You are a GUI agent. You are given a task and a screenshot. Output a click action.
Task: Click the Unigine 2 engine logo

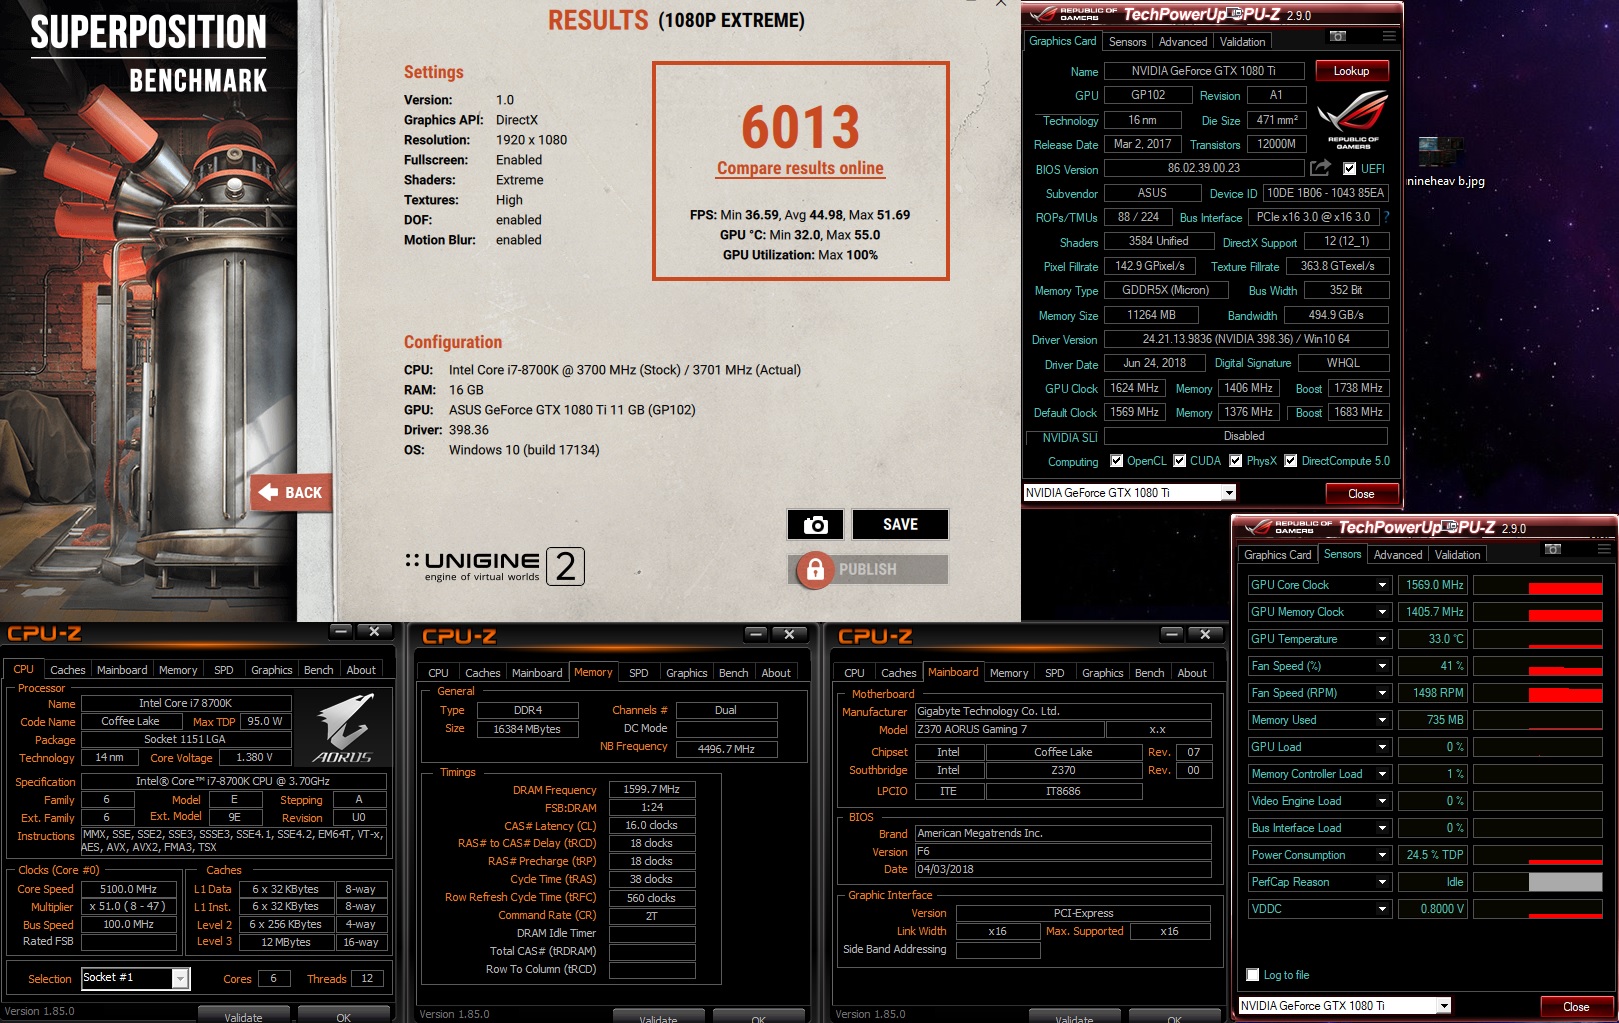click(x=495, y=566)
